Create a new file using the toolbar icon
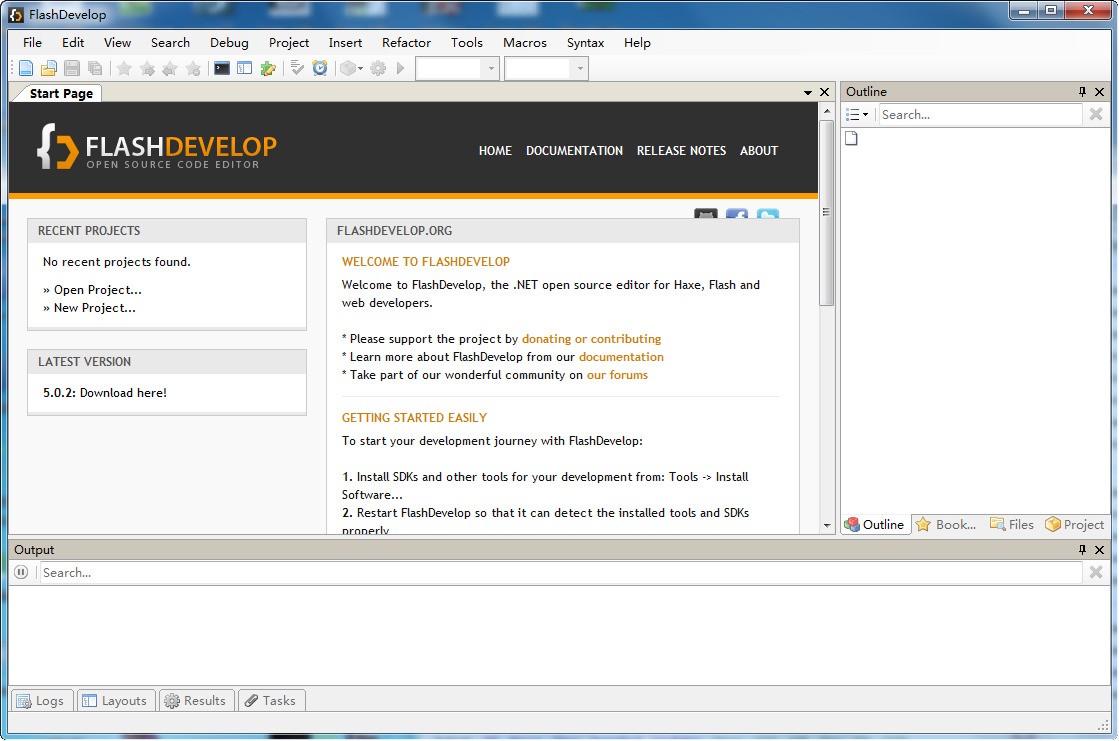The width and height of the screenshot is (1119, 741). click(x=25, y=68)
